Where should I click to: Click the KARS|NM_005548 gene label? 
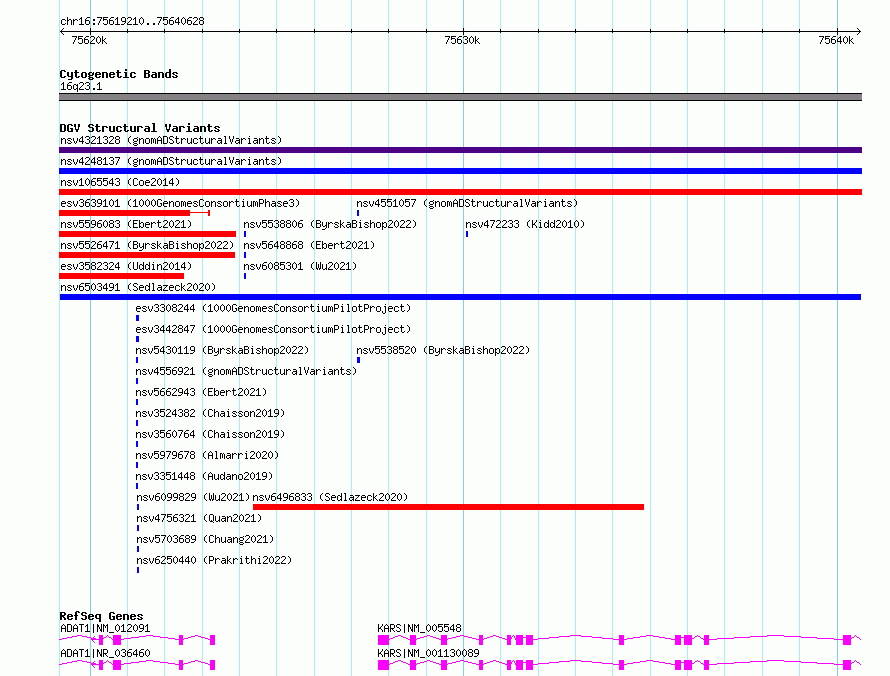click(x=419, y=628)
